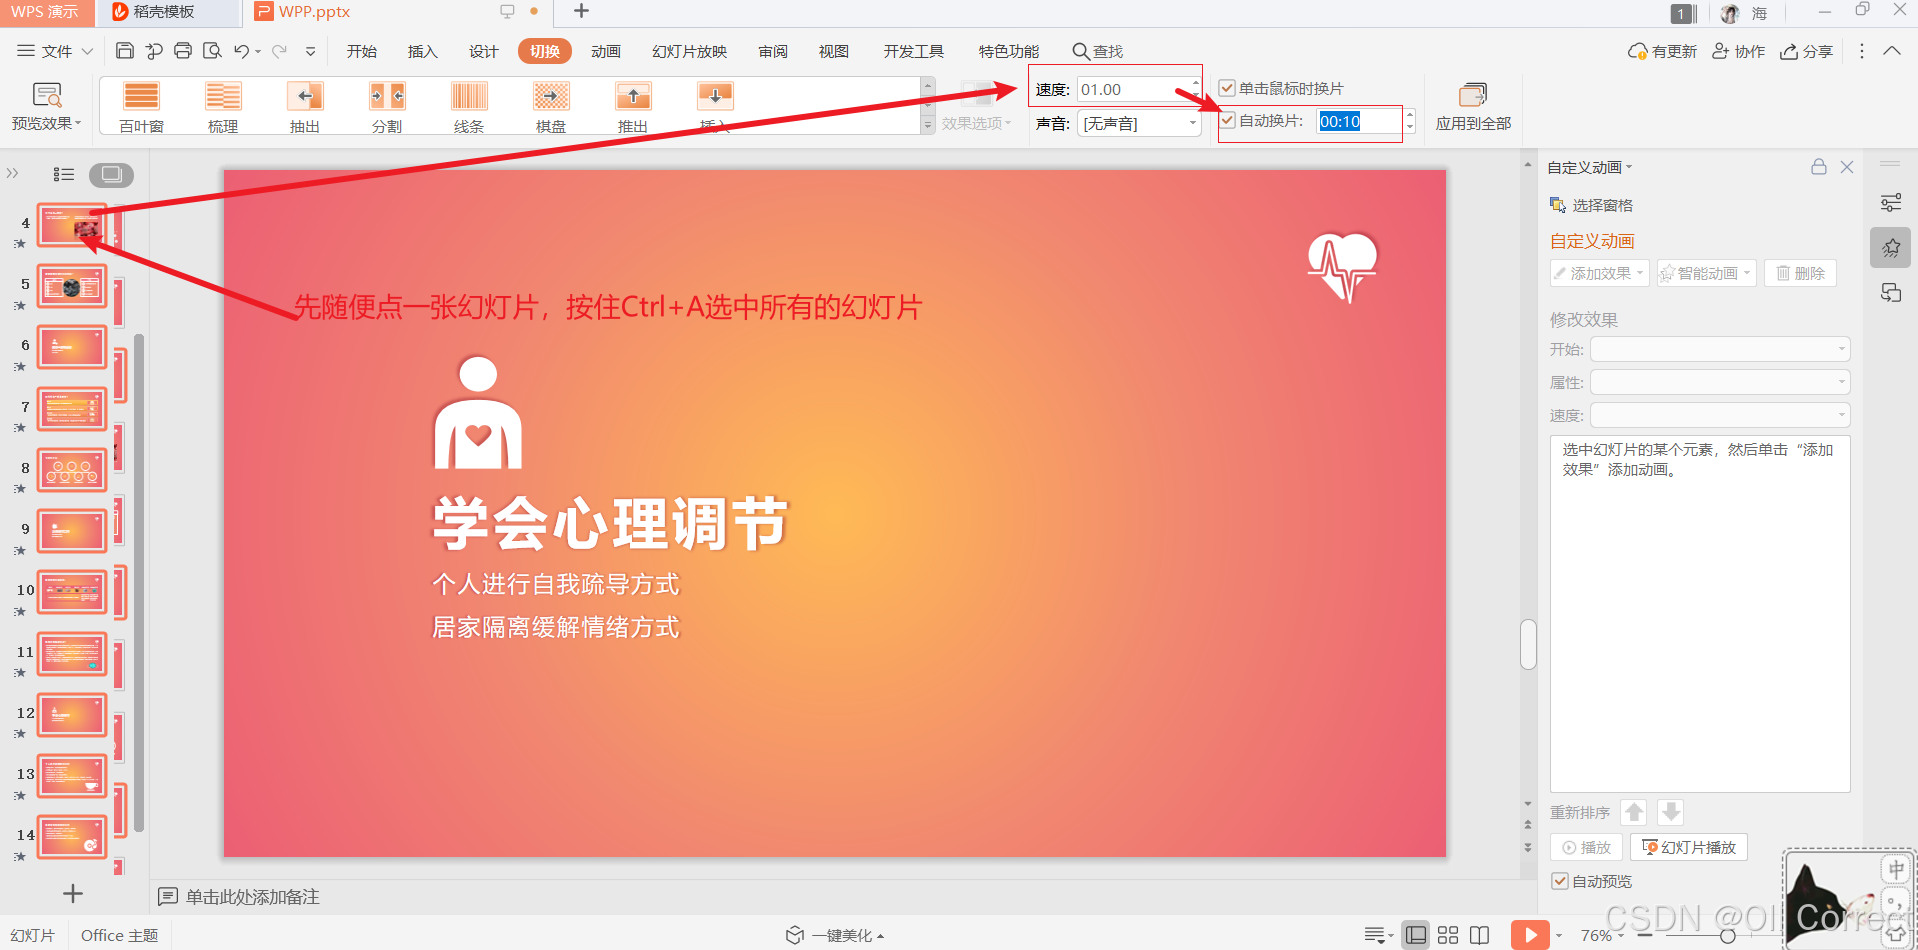Move animation order up arrow
This screenshot has width=1918, height=950.
point(1634,812)
